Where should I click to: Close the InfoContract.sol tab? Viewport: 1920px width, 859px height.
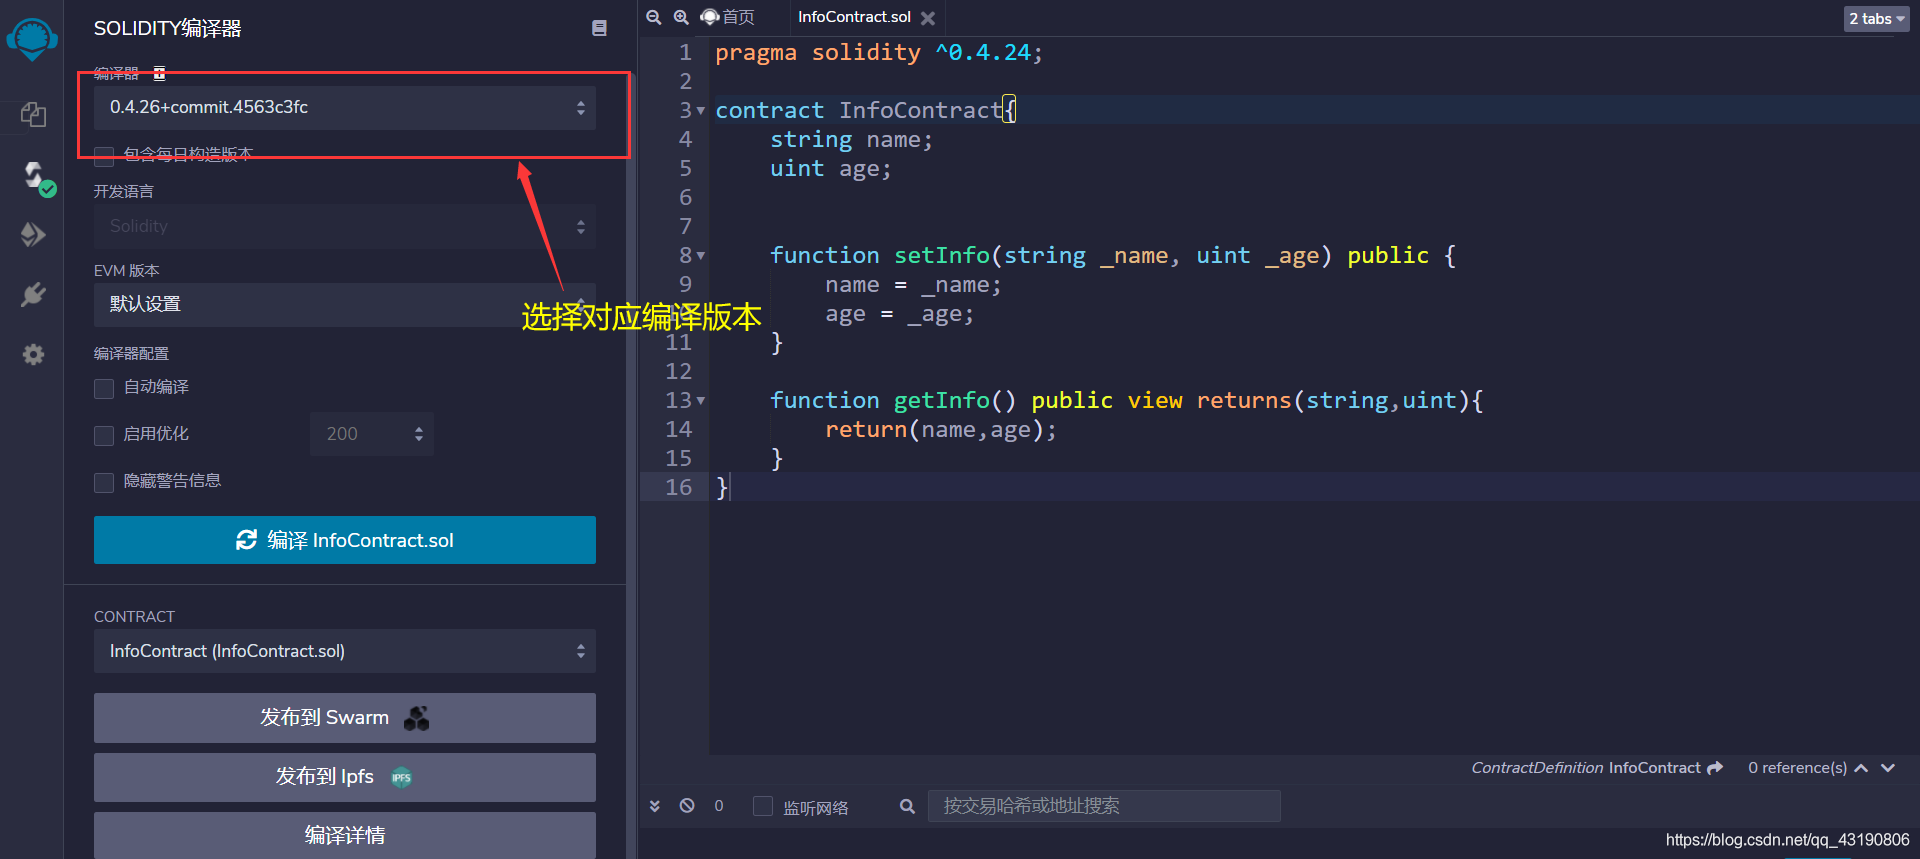(x=928, y=18)
